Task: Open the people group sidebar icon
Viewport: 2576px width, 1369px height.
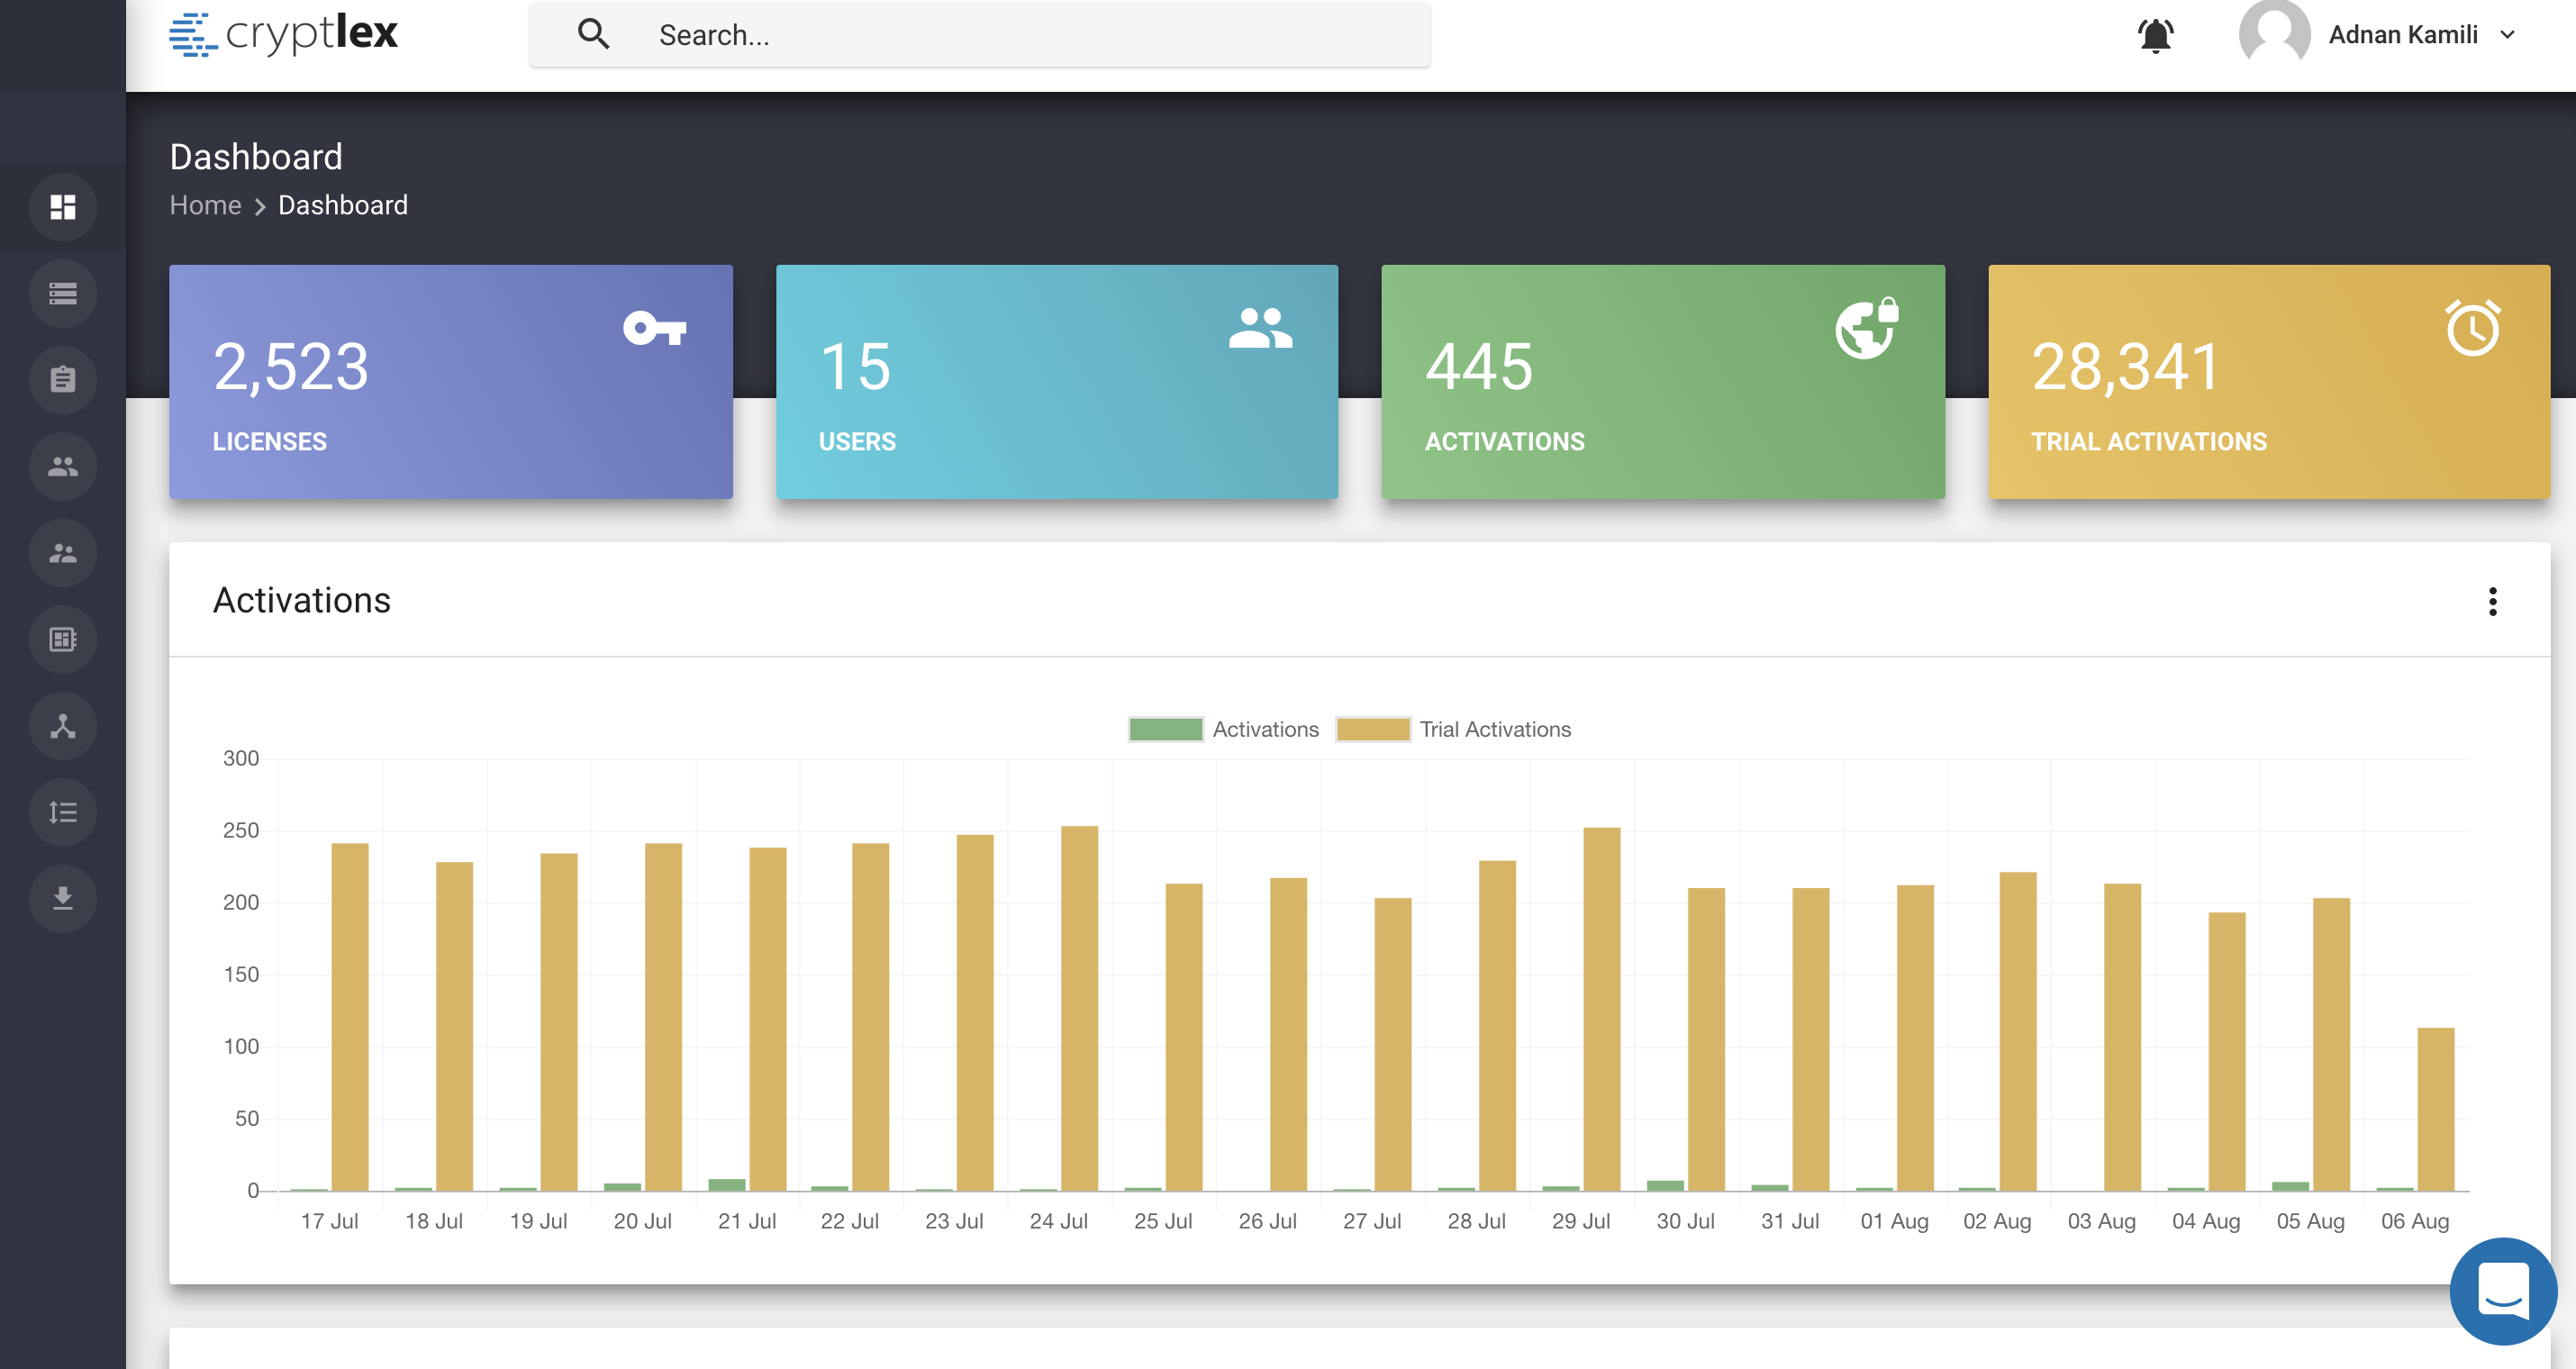Action: click(63, 466)
